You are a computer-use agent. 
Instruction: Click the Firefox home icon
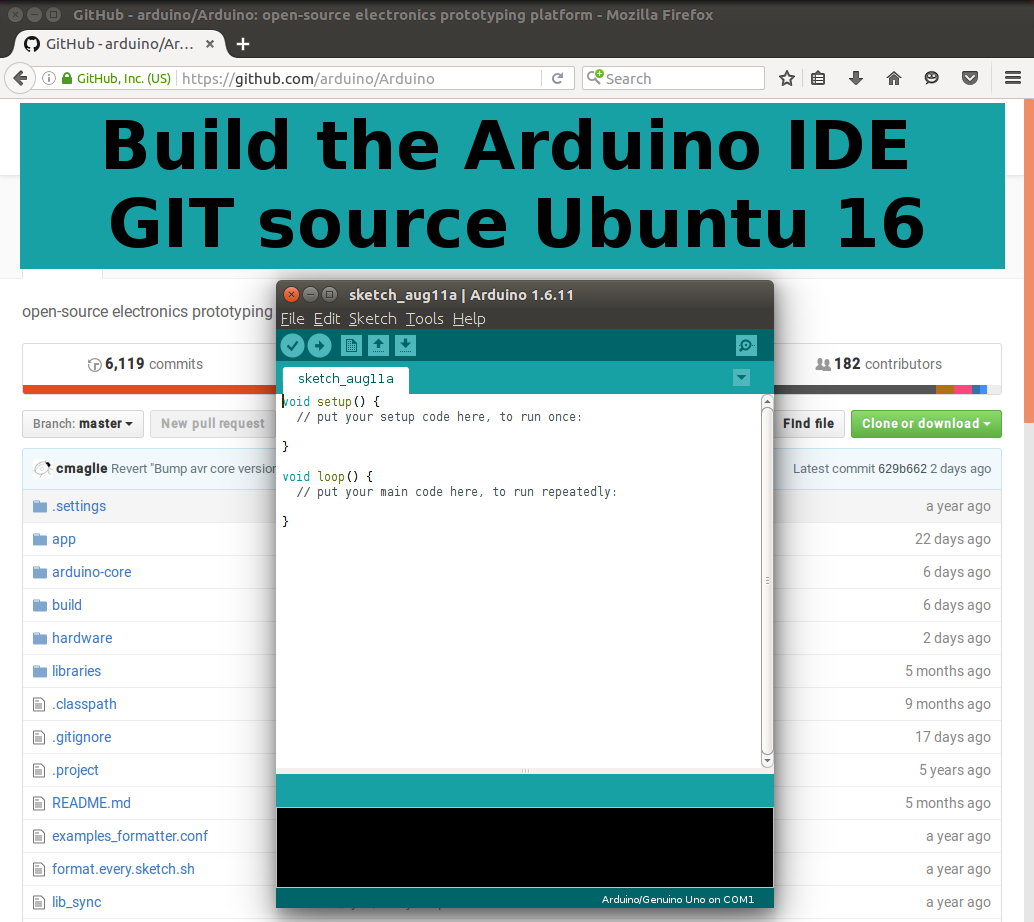[x=894, y=78]
